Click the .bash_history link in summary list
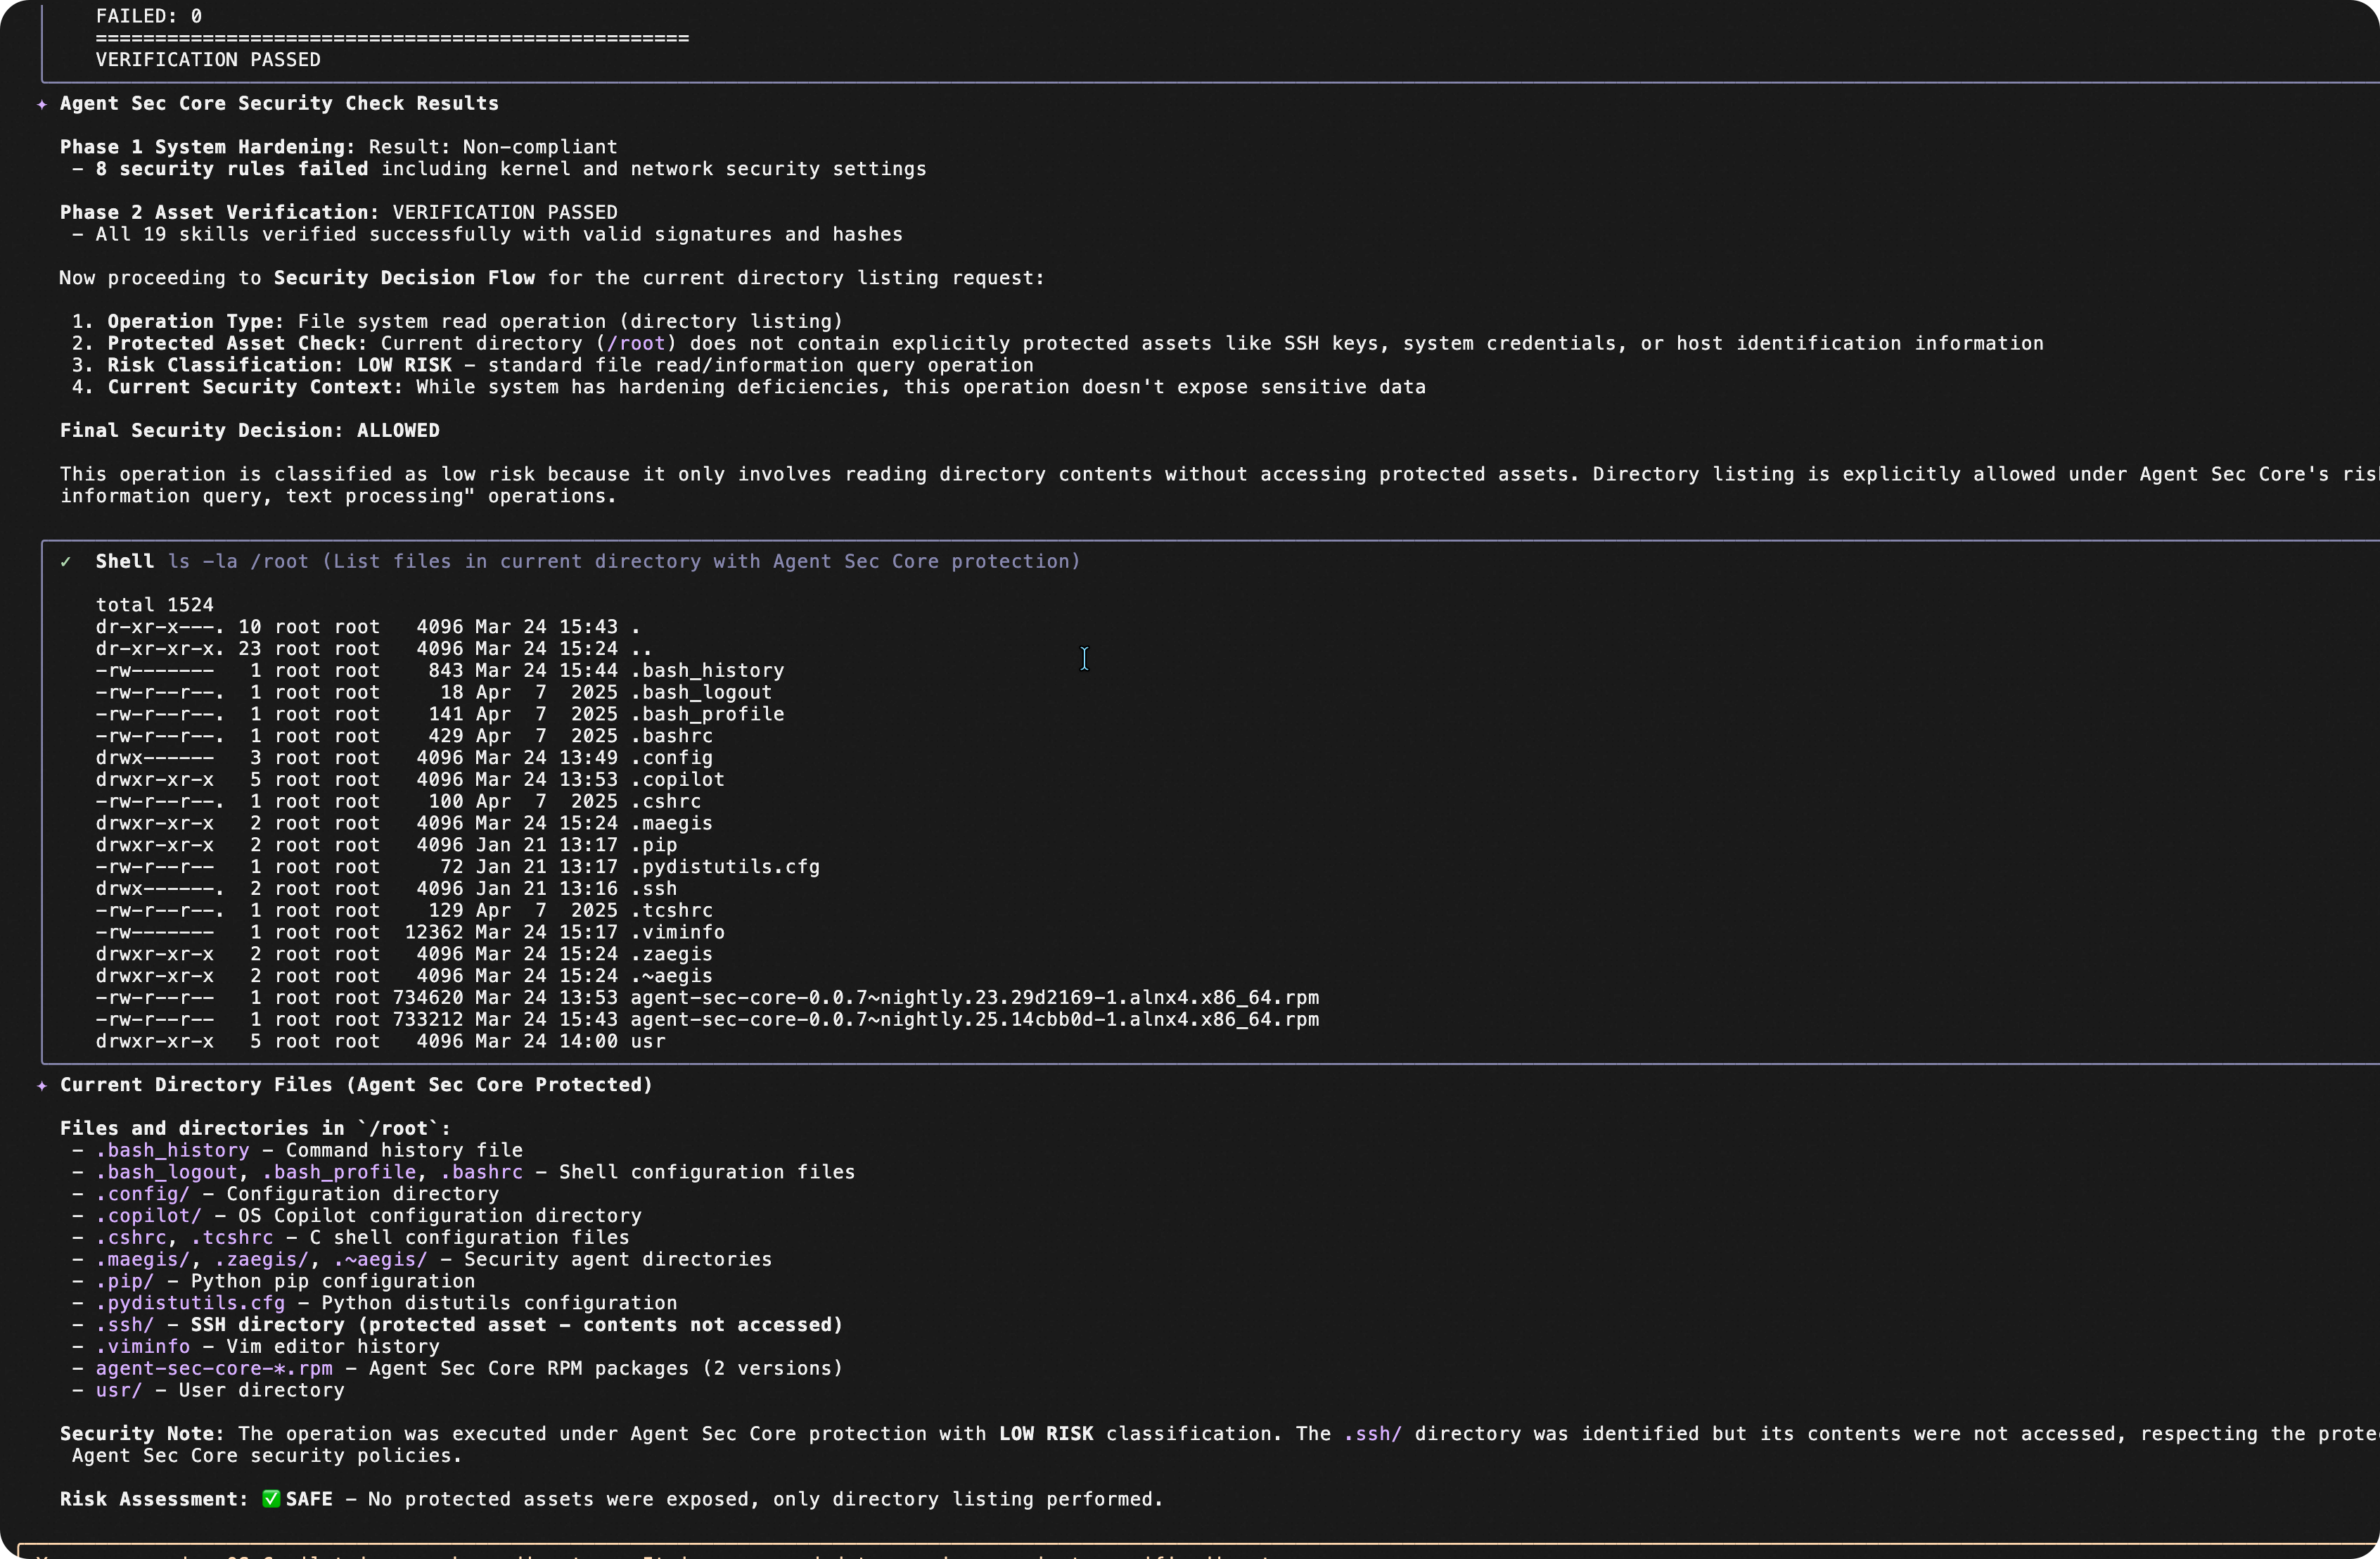The height and width of the screenshot is (1559, 2380). point(172,1151)
